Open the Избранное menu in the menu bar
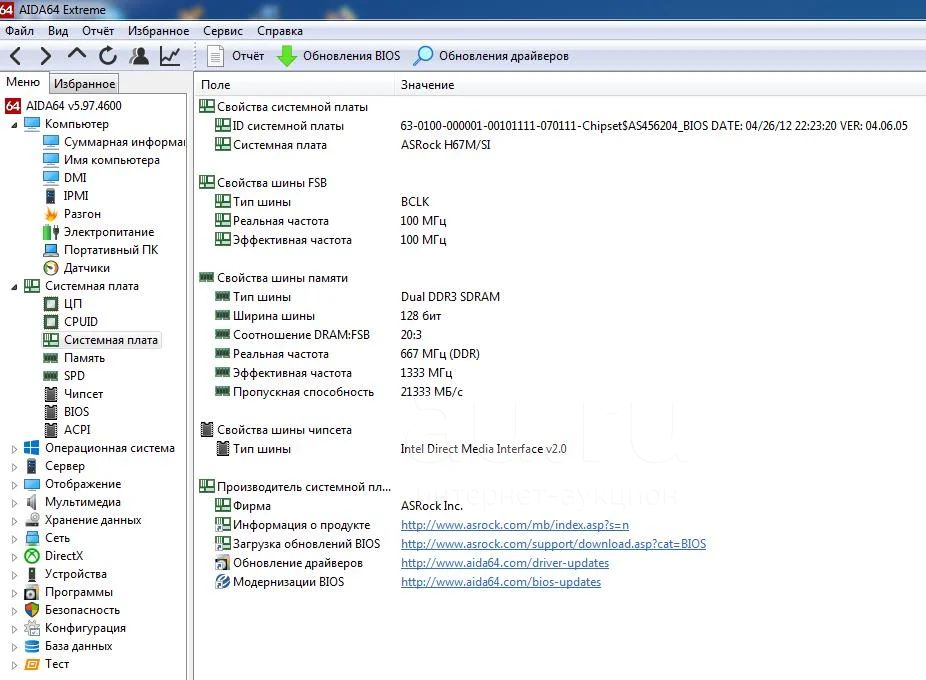This screenshot has width=926, height=680. (x=158, y=31)
